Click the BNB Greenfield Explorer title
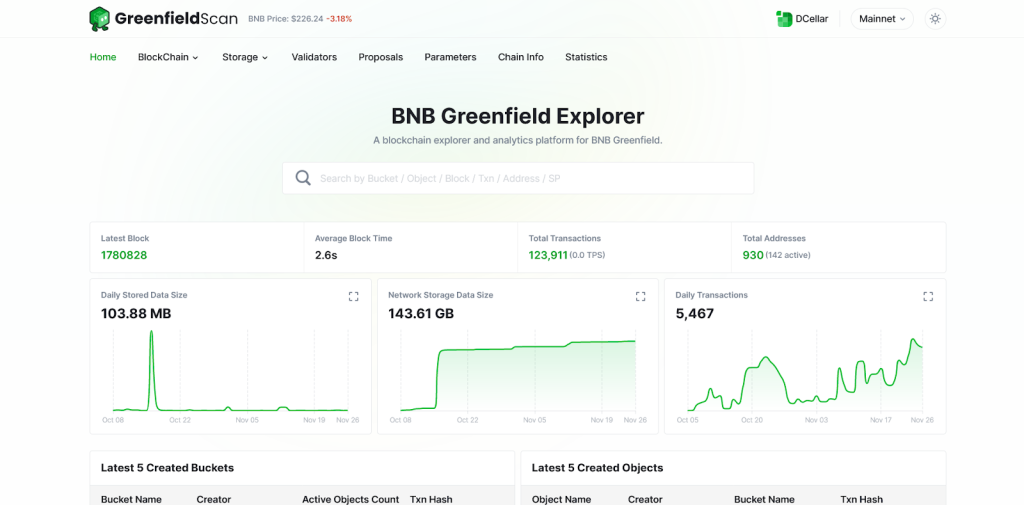The height and width of the screenshot is (505, 1024). pos(518,116)
